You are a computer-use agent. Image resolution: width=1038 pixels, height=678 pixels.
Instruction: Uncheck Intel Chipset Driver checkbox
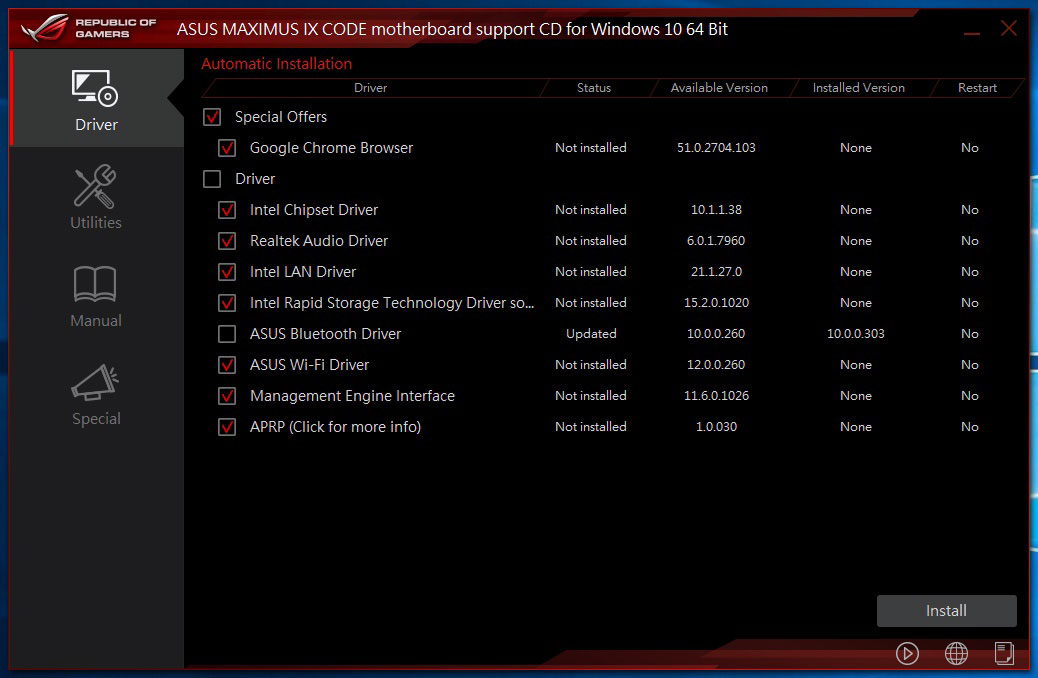coord(227,210)
